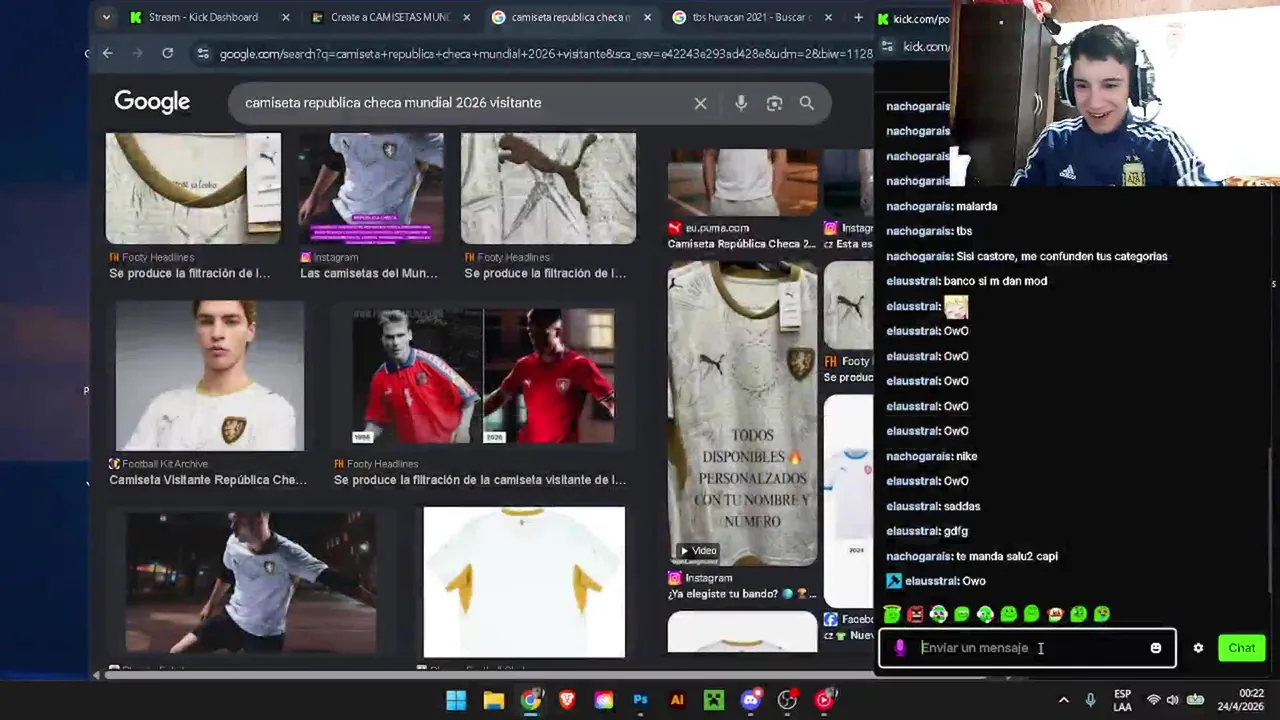
Task: Click purple microphone icon in chat box
Action: click(900, 648)
